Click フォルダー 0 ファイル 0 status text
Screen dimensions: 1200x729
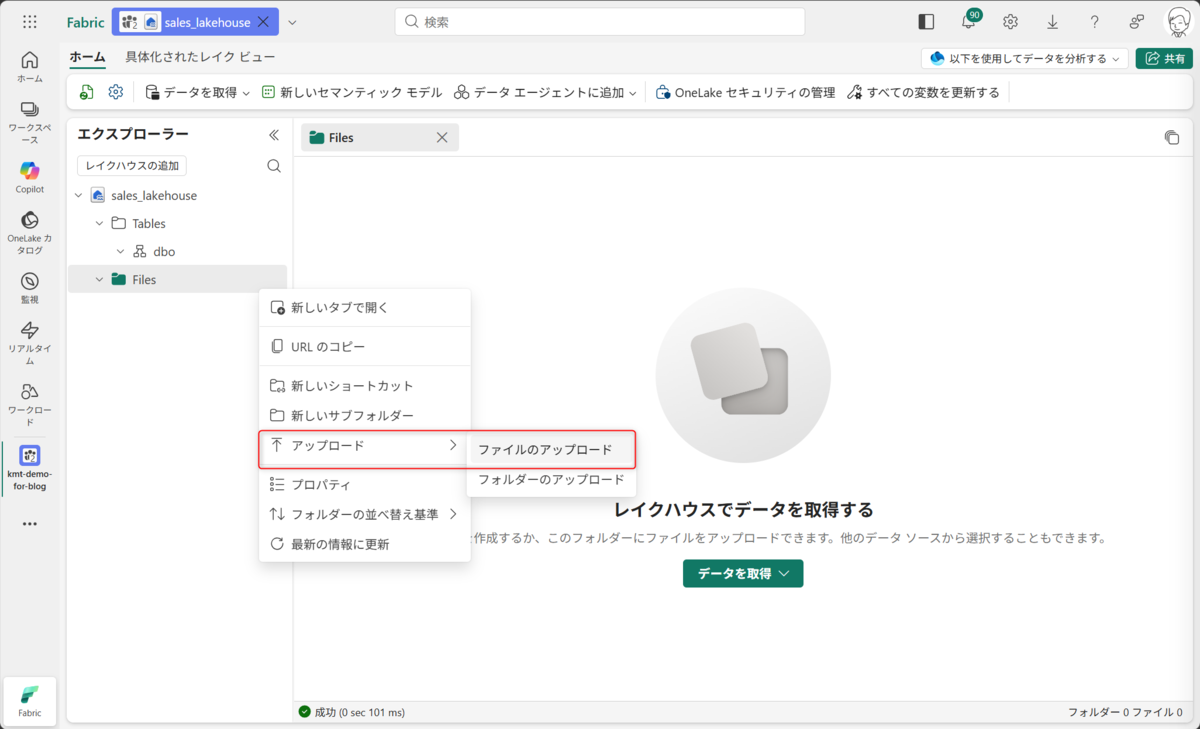[x=1127, y=712]
